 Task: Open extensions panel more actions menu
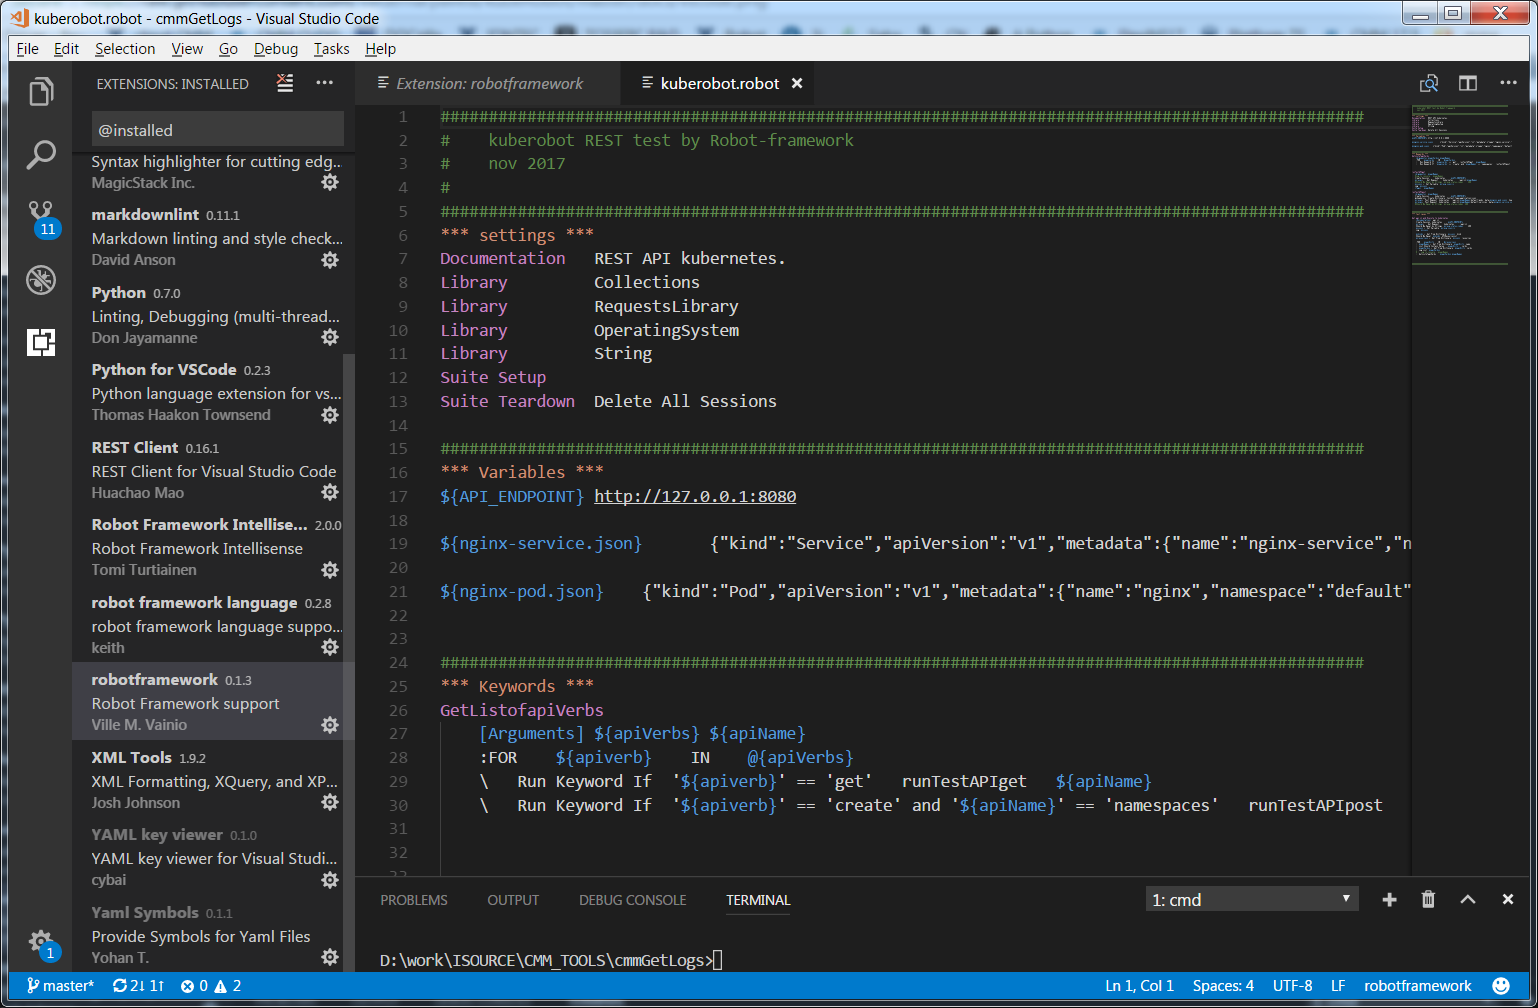pos(325,83)
